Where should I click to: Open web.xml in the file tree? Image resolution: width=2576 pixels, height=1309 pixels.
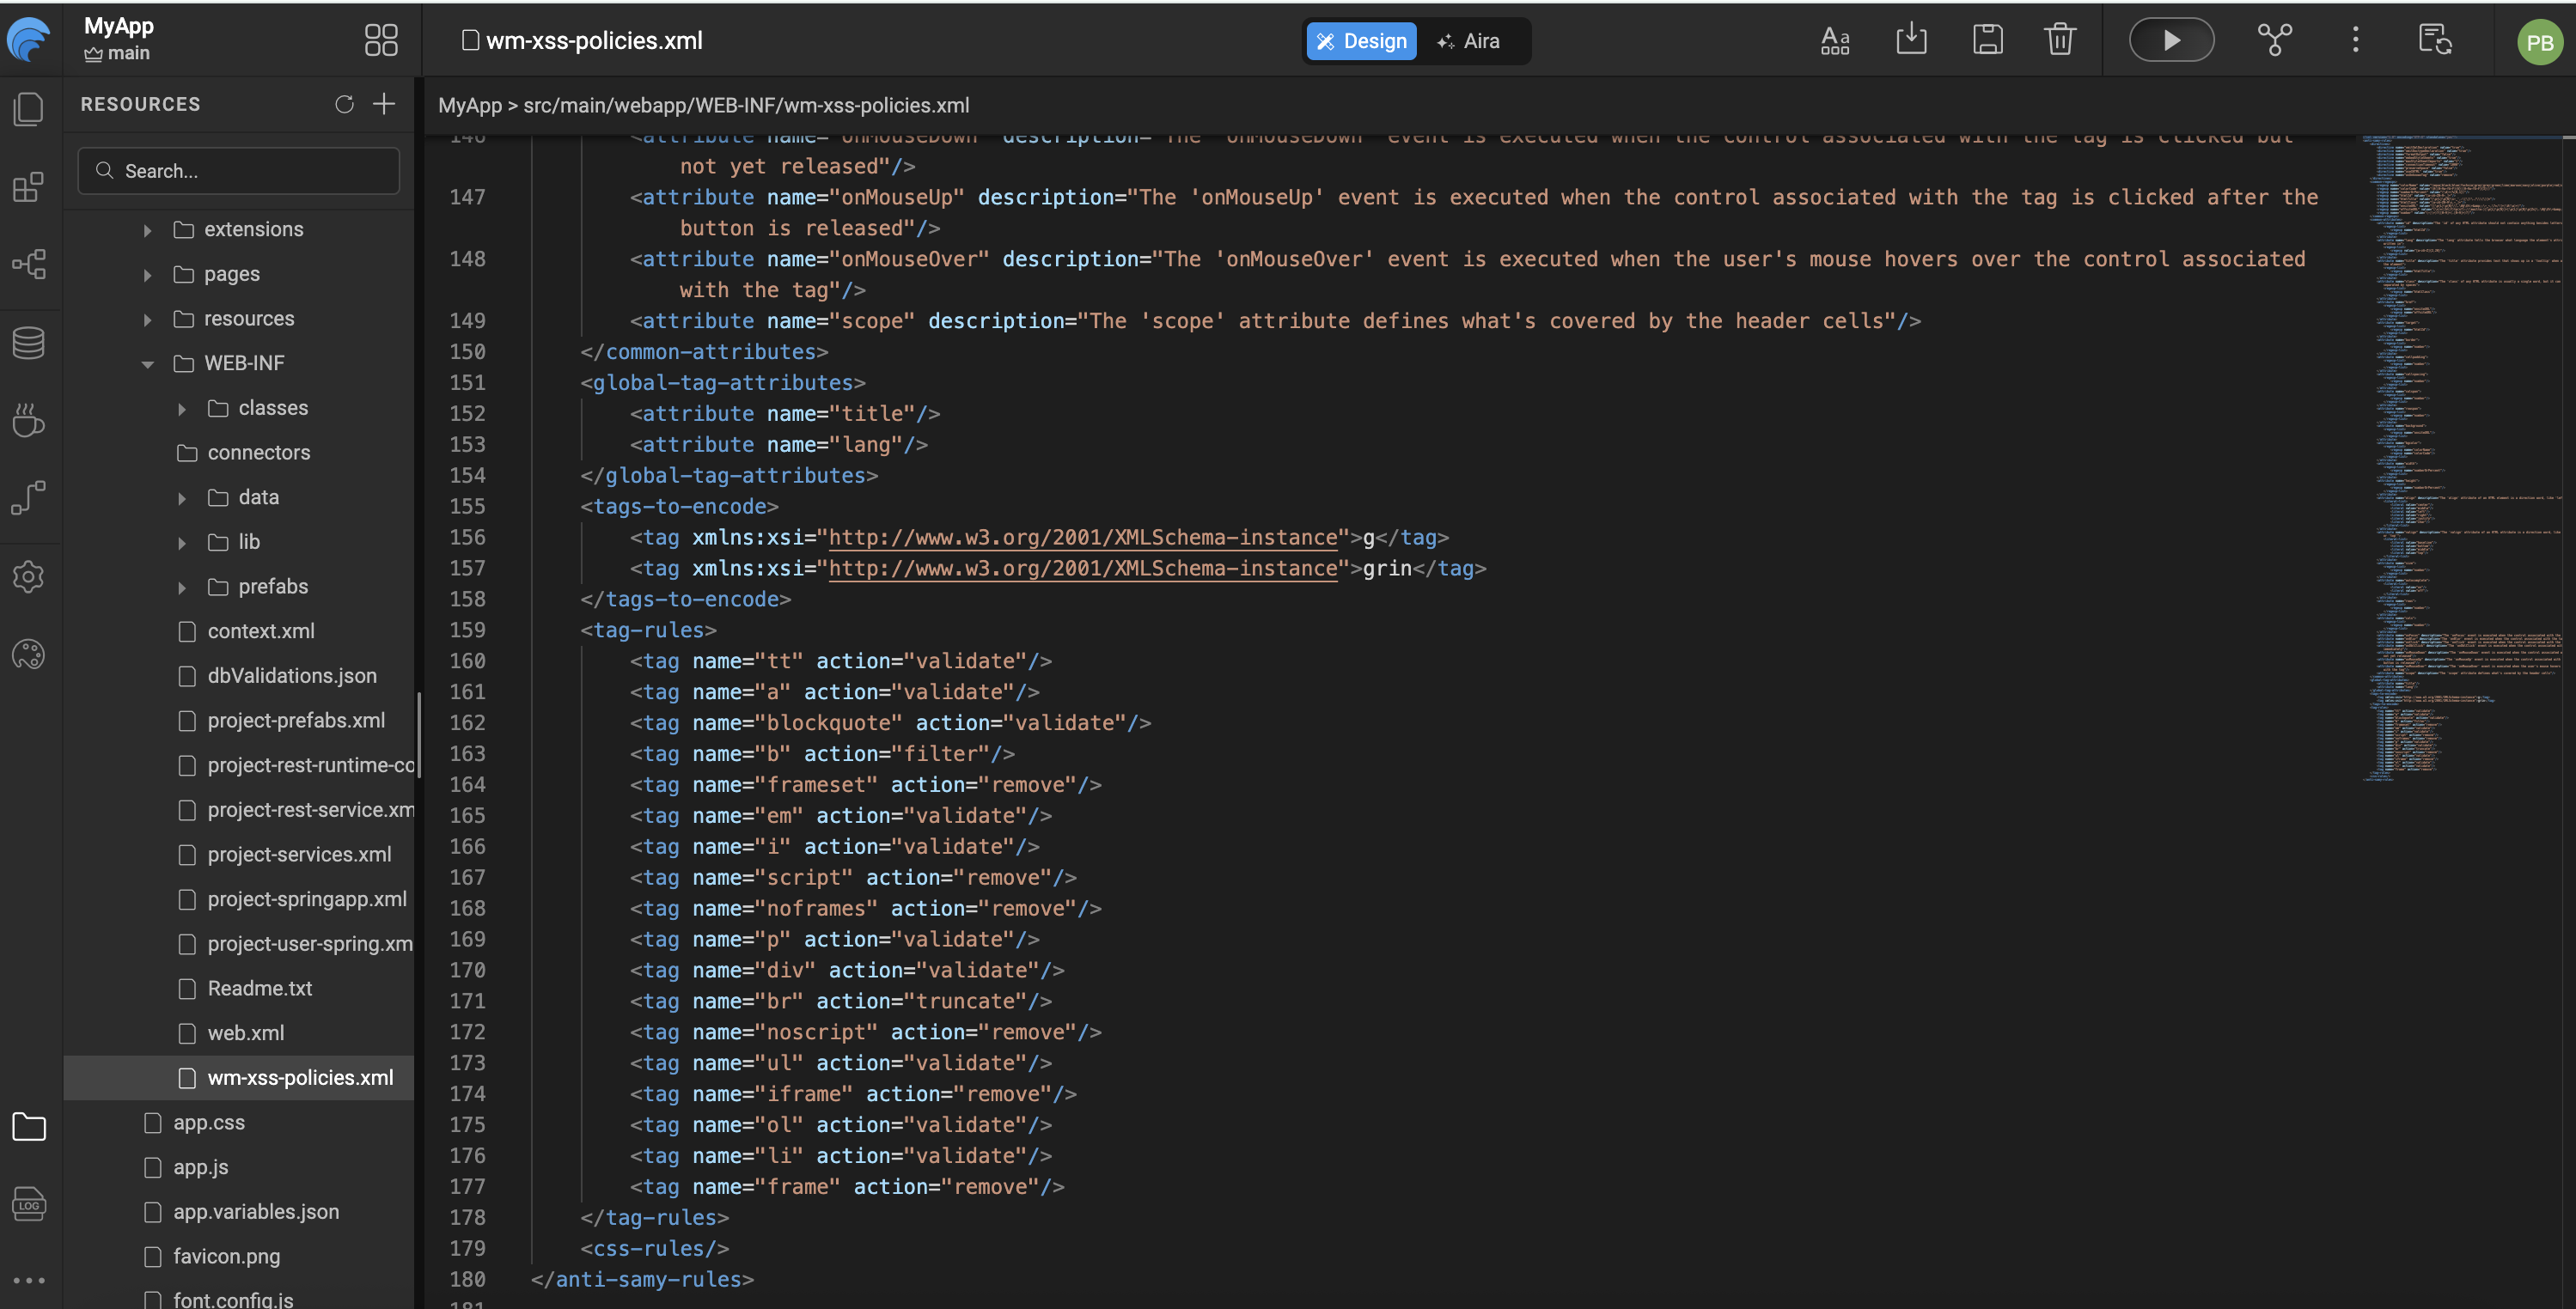coord(245,1033)
